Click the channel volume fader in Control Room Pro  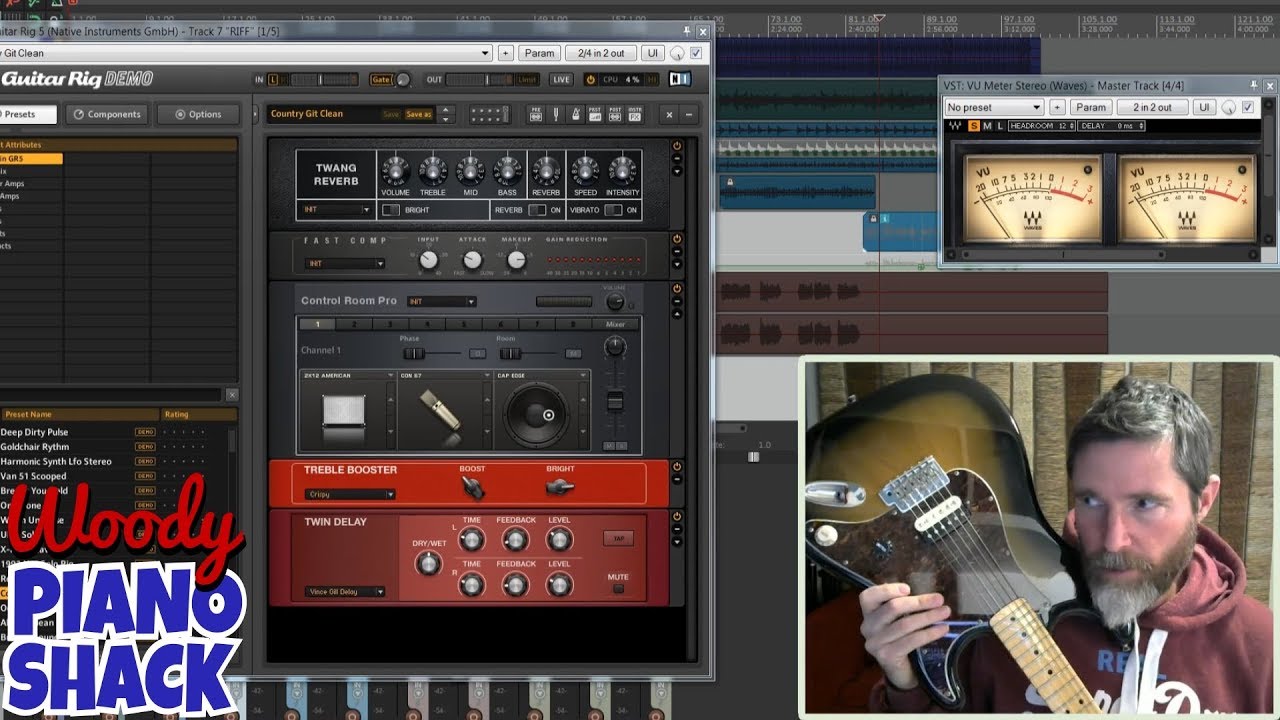pyautogui.click(x=615, y=401)
